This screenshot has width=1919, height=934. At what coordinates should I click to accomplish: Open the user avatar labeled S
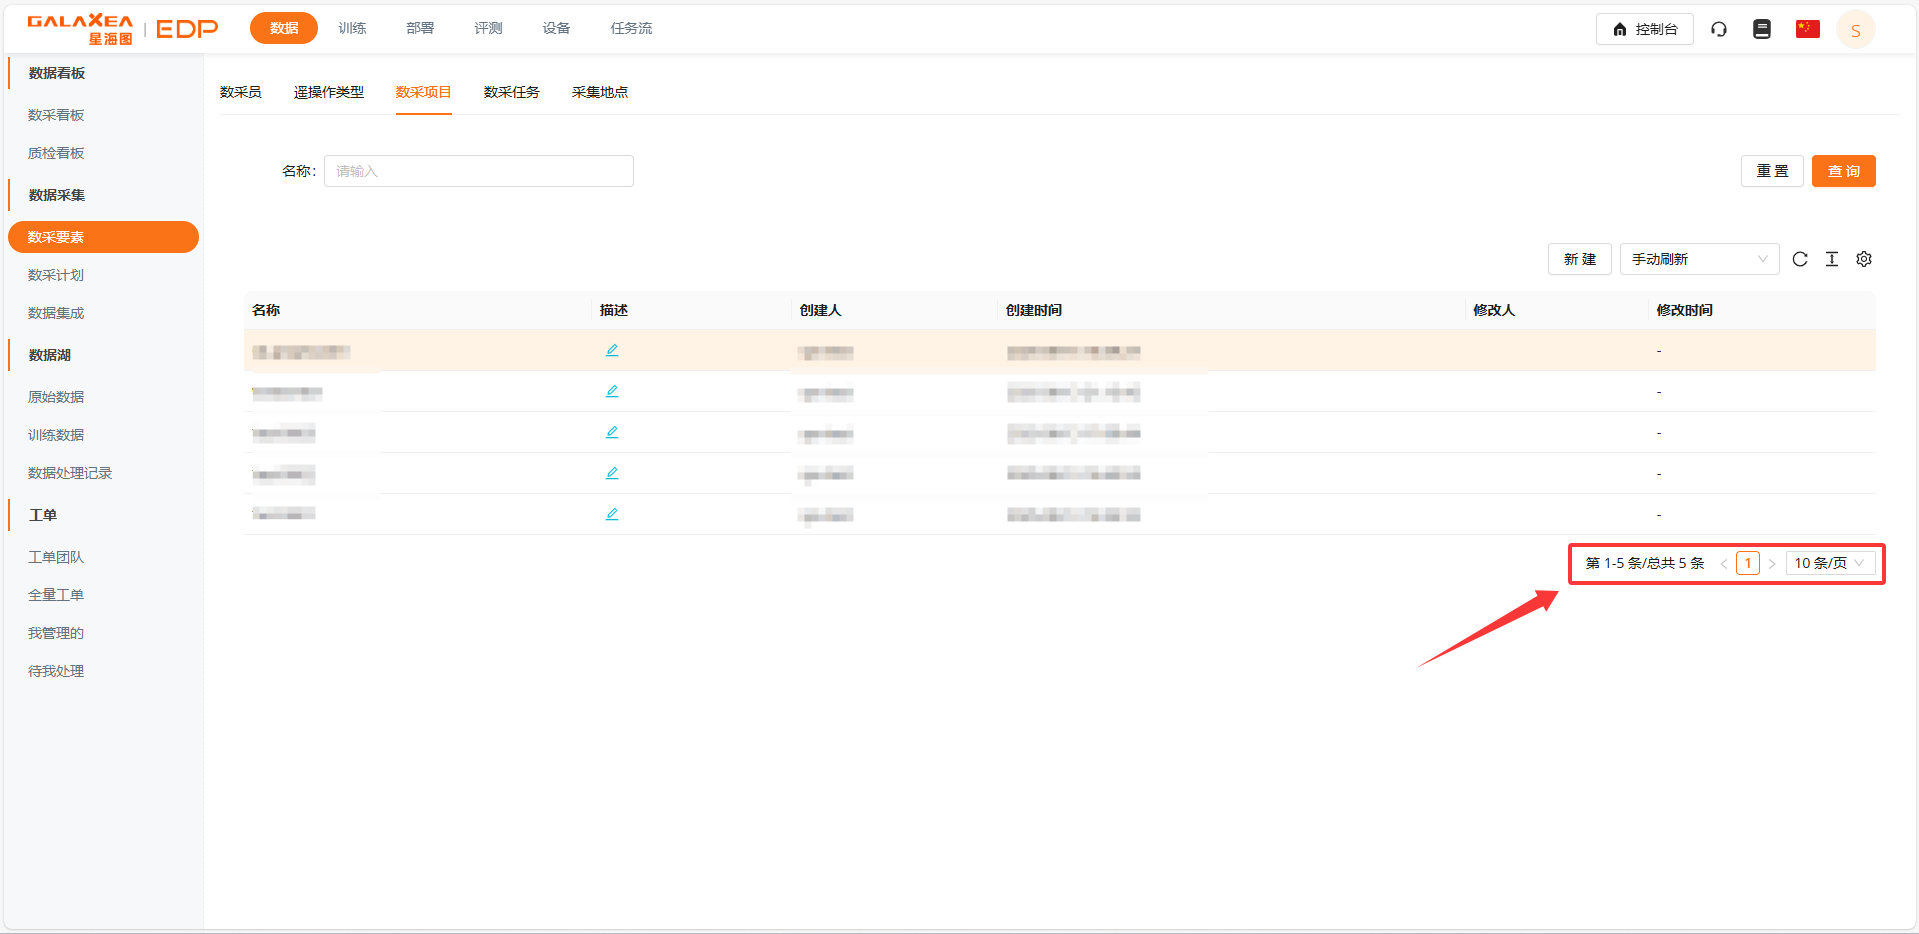click(x=1855, y=30)
